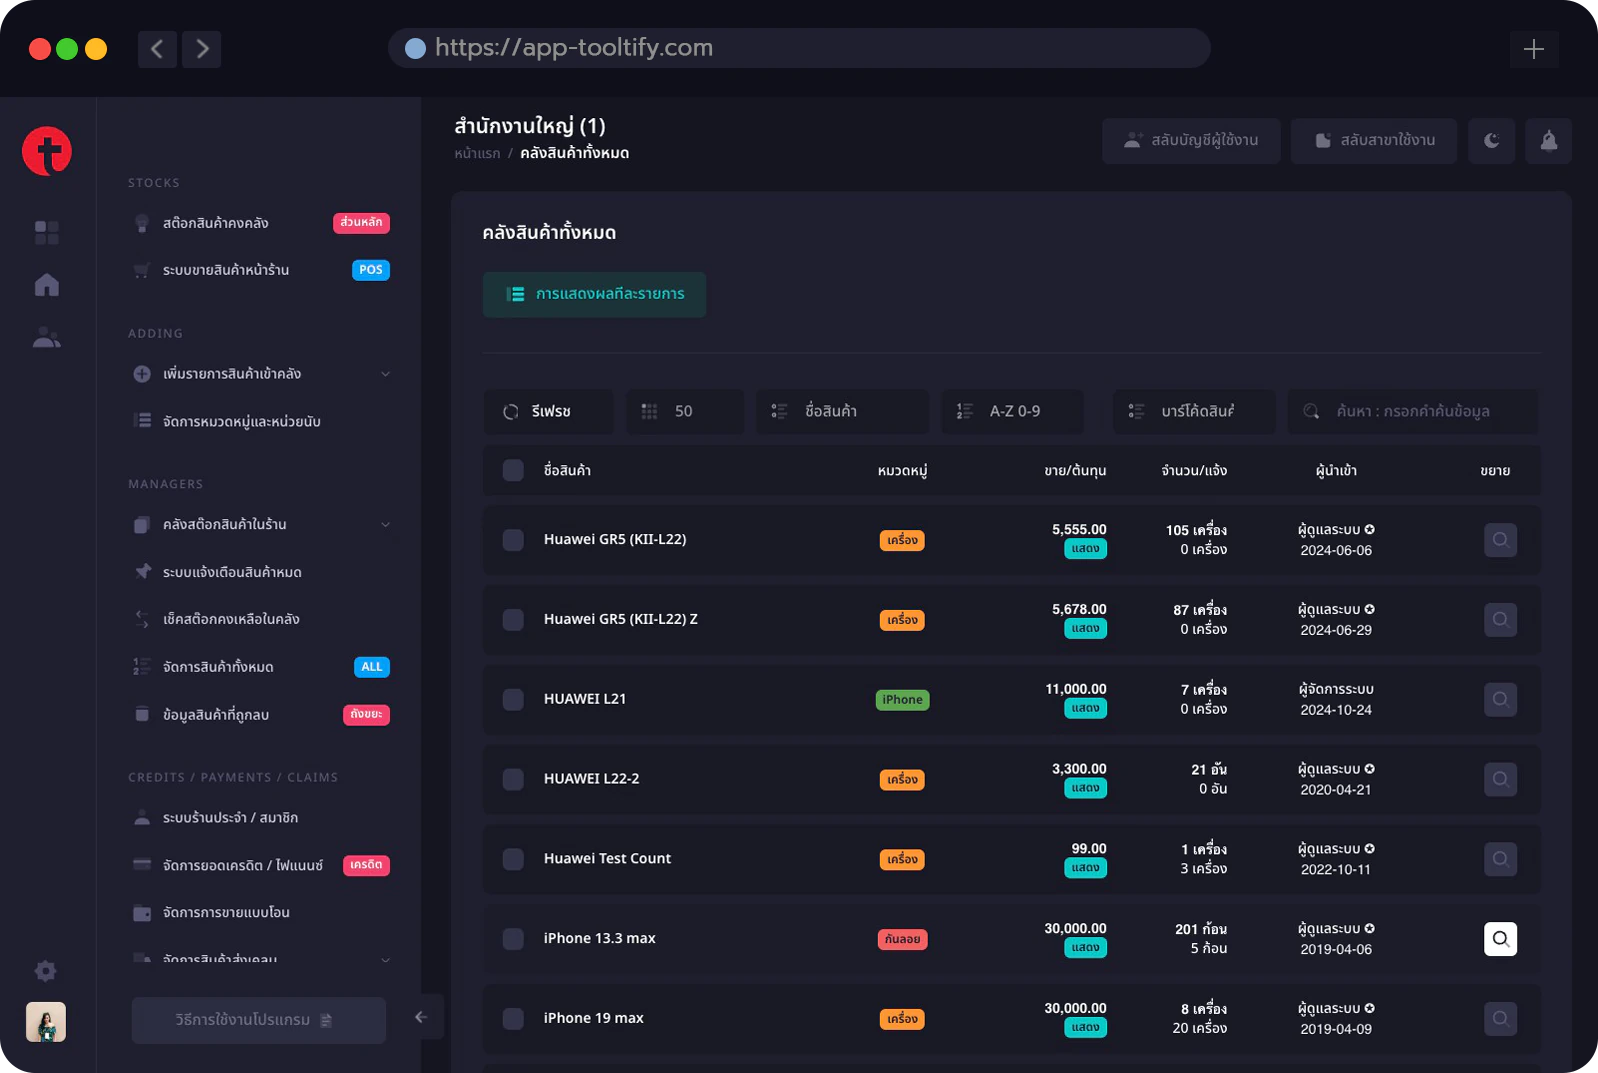Open the notifications bell icon
The height and width of the screenshot is (1073, 1598).
[x=1549, y=141]
